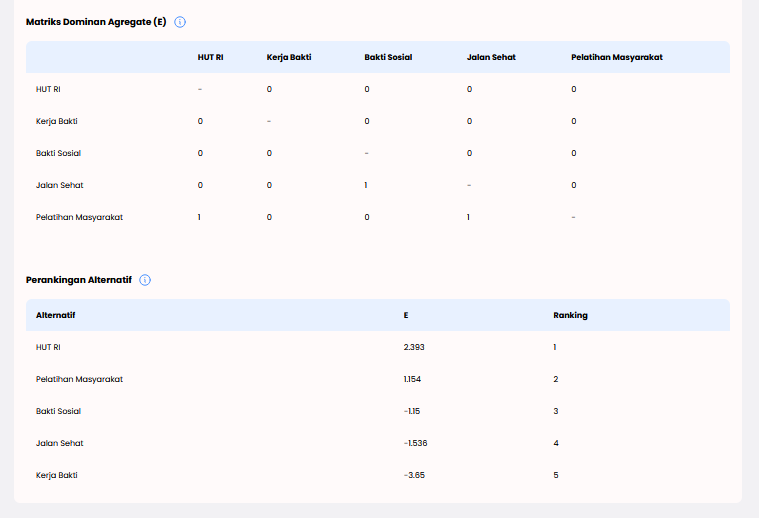
Task: Click value 1 in Pelatihan Masyarakat row, Jalan Sehat column
Action: click(468, 217)
